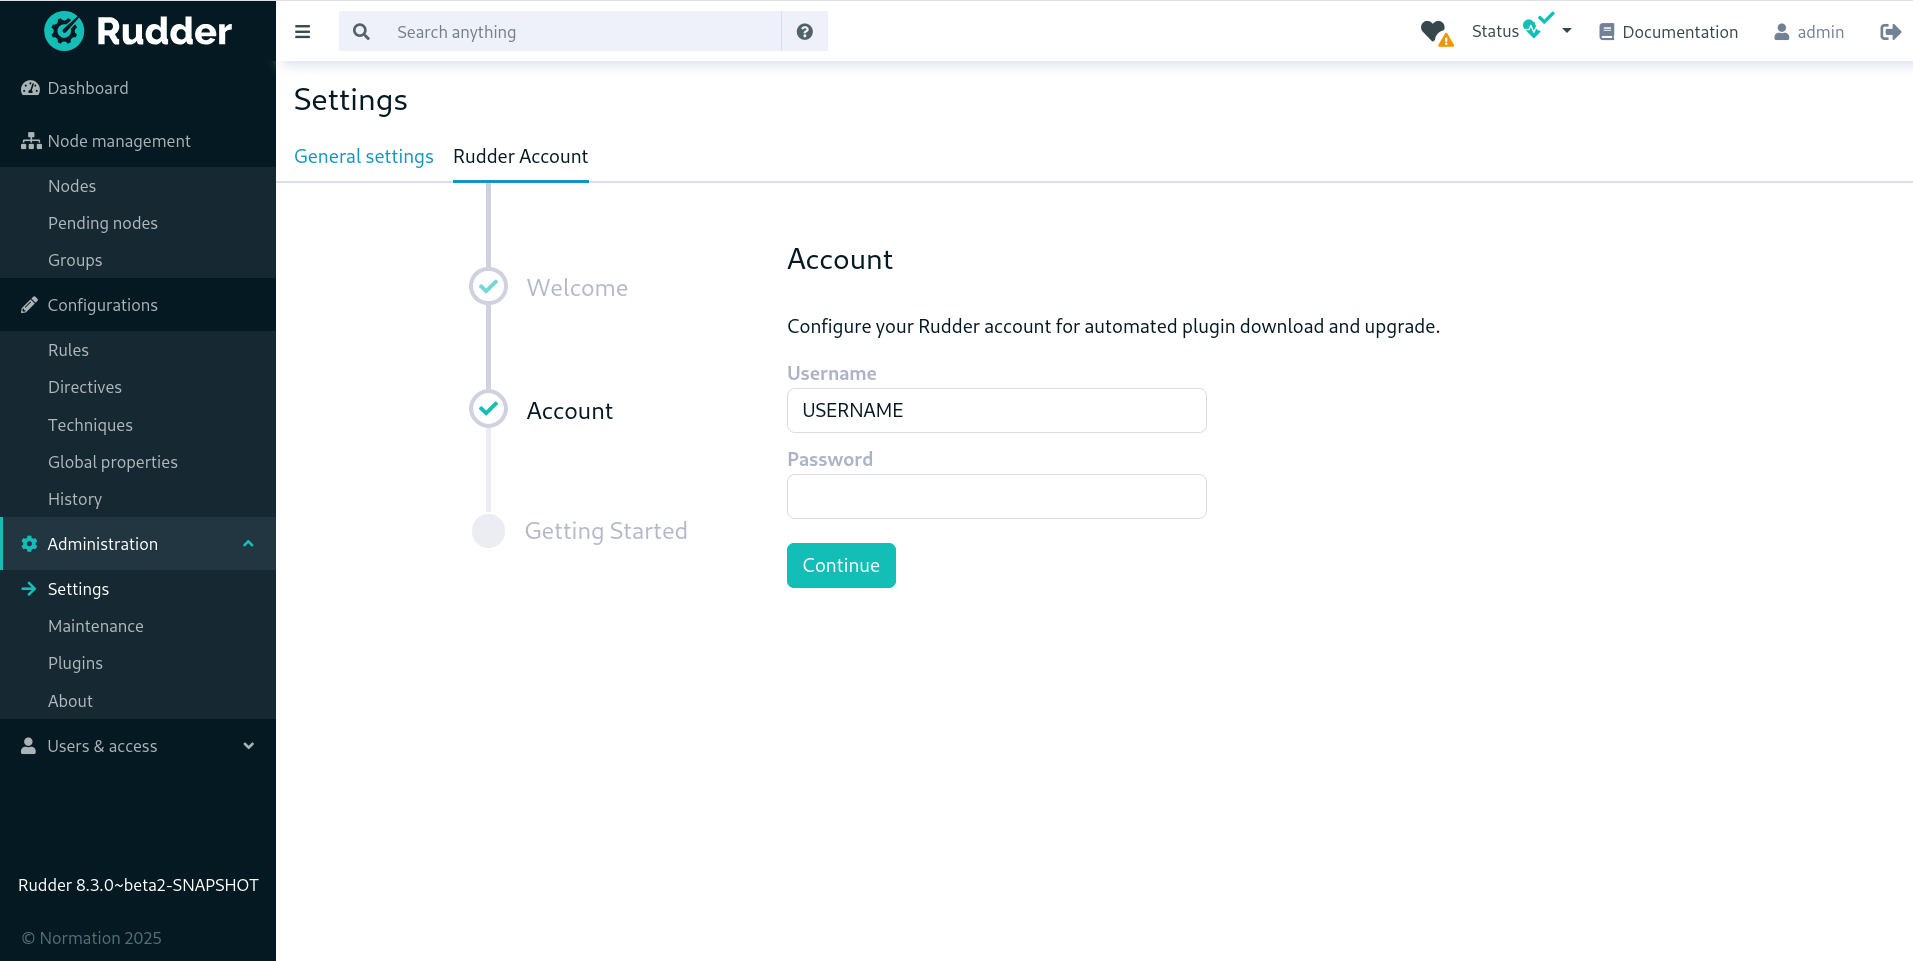Screen dimensions: 1913x961
Task: Click inside the Password field
Action: pyautogui.click(x=995, y=496)
